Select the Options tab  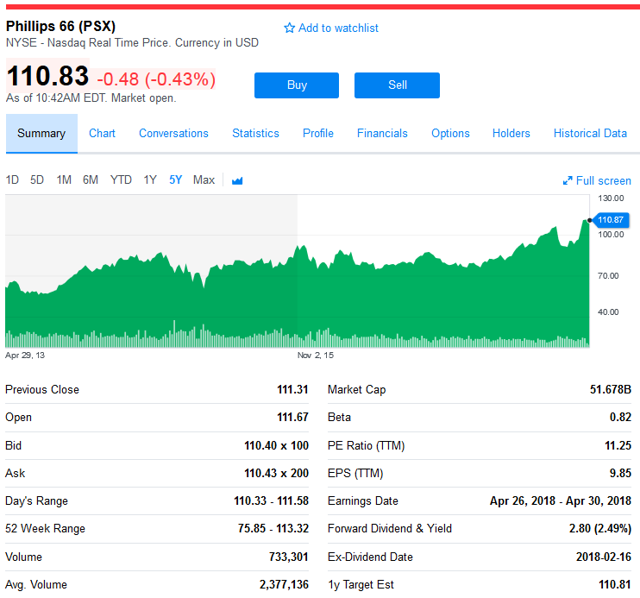point(450,133)
